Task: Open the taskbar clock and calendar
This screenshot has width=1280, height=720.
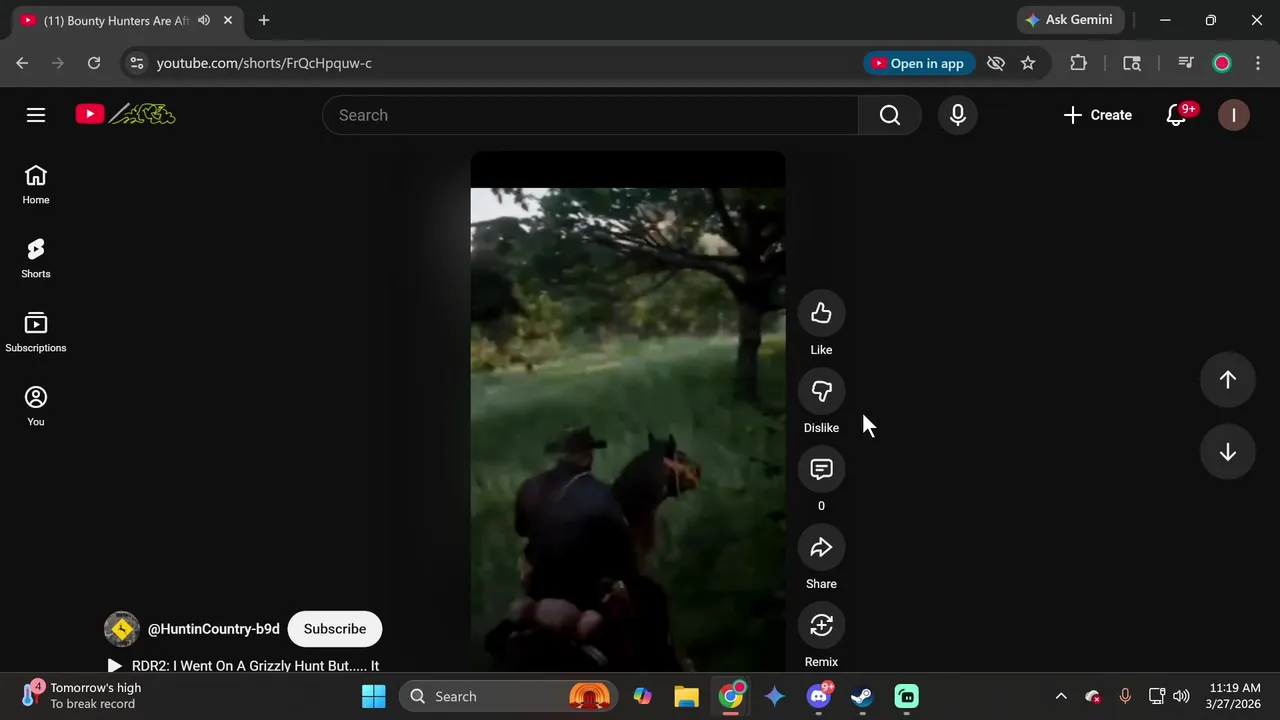Action: (x=1234, y=696)
